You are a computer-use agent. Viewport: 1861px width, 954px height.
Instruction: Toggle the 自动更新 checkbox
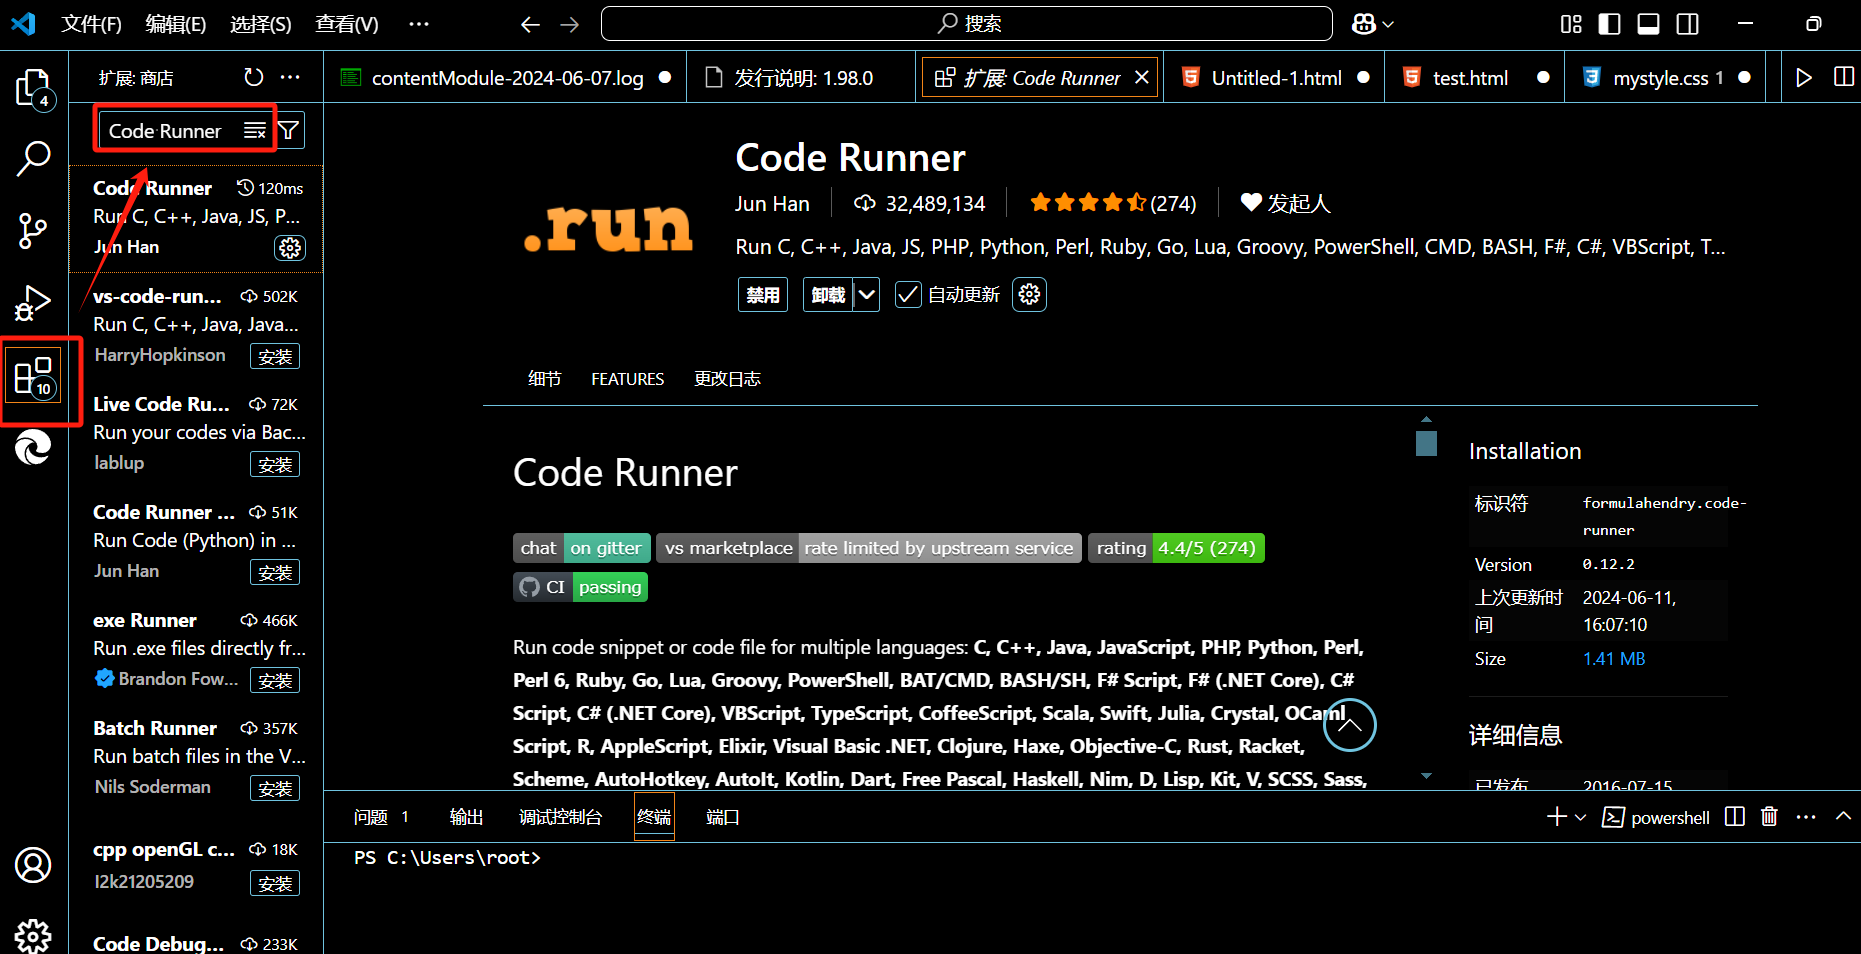[x=908, y=295]
